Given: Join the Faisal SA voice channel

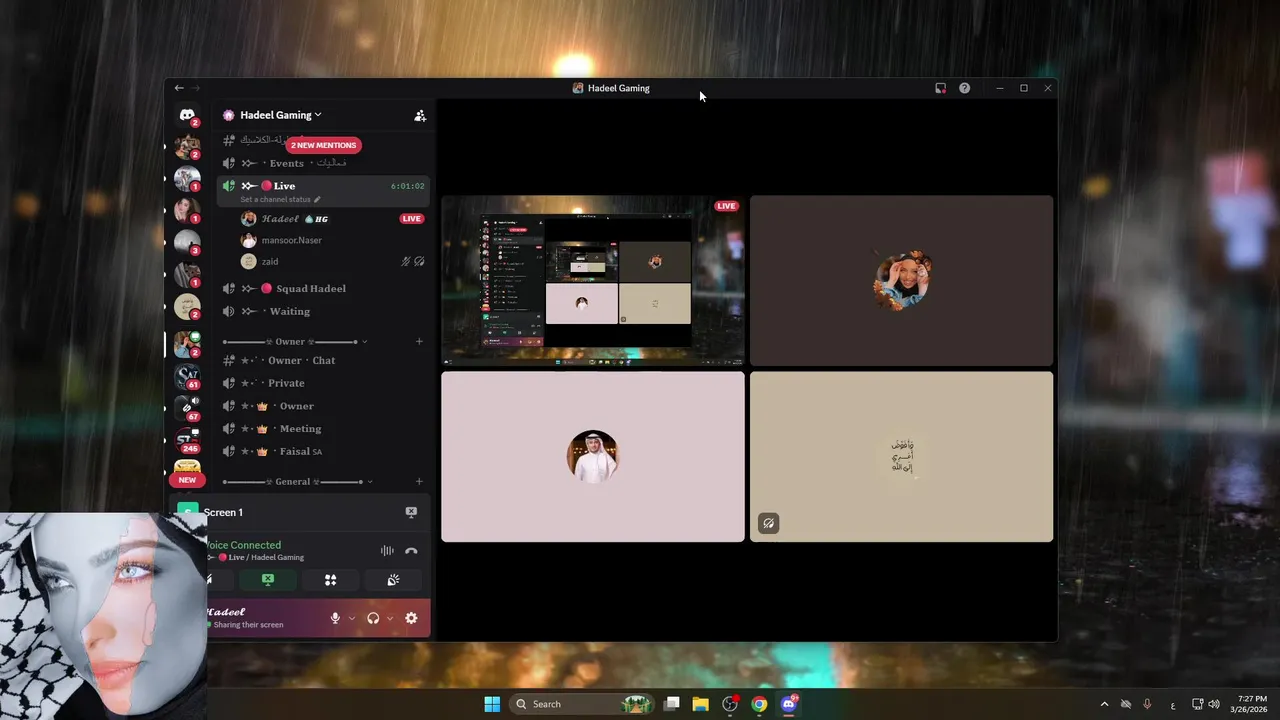Looking at the screenshot, I should (x=324, y=452).
